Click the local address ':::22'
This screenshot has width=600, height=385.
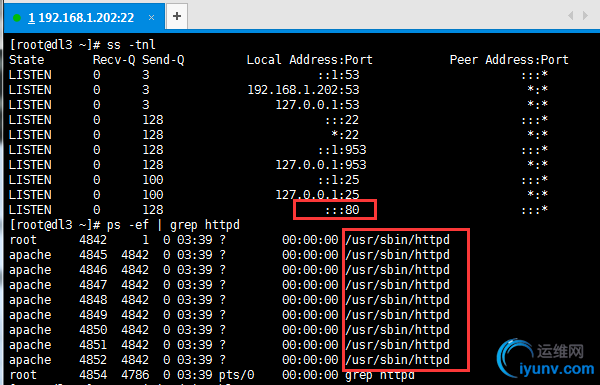coord(342,120)
